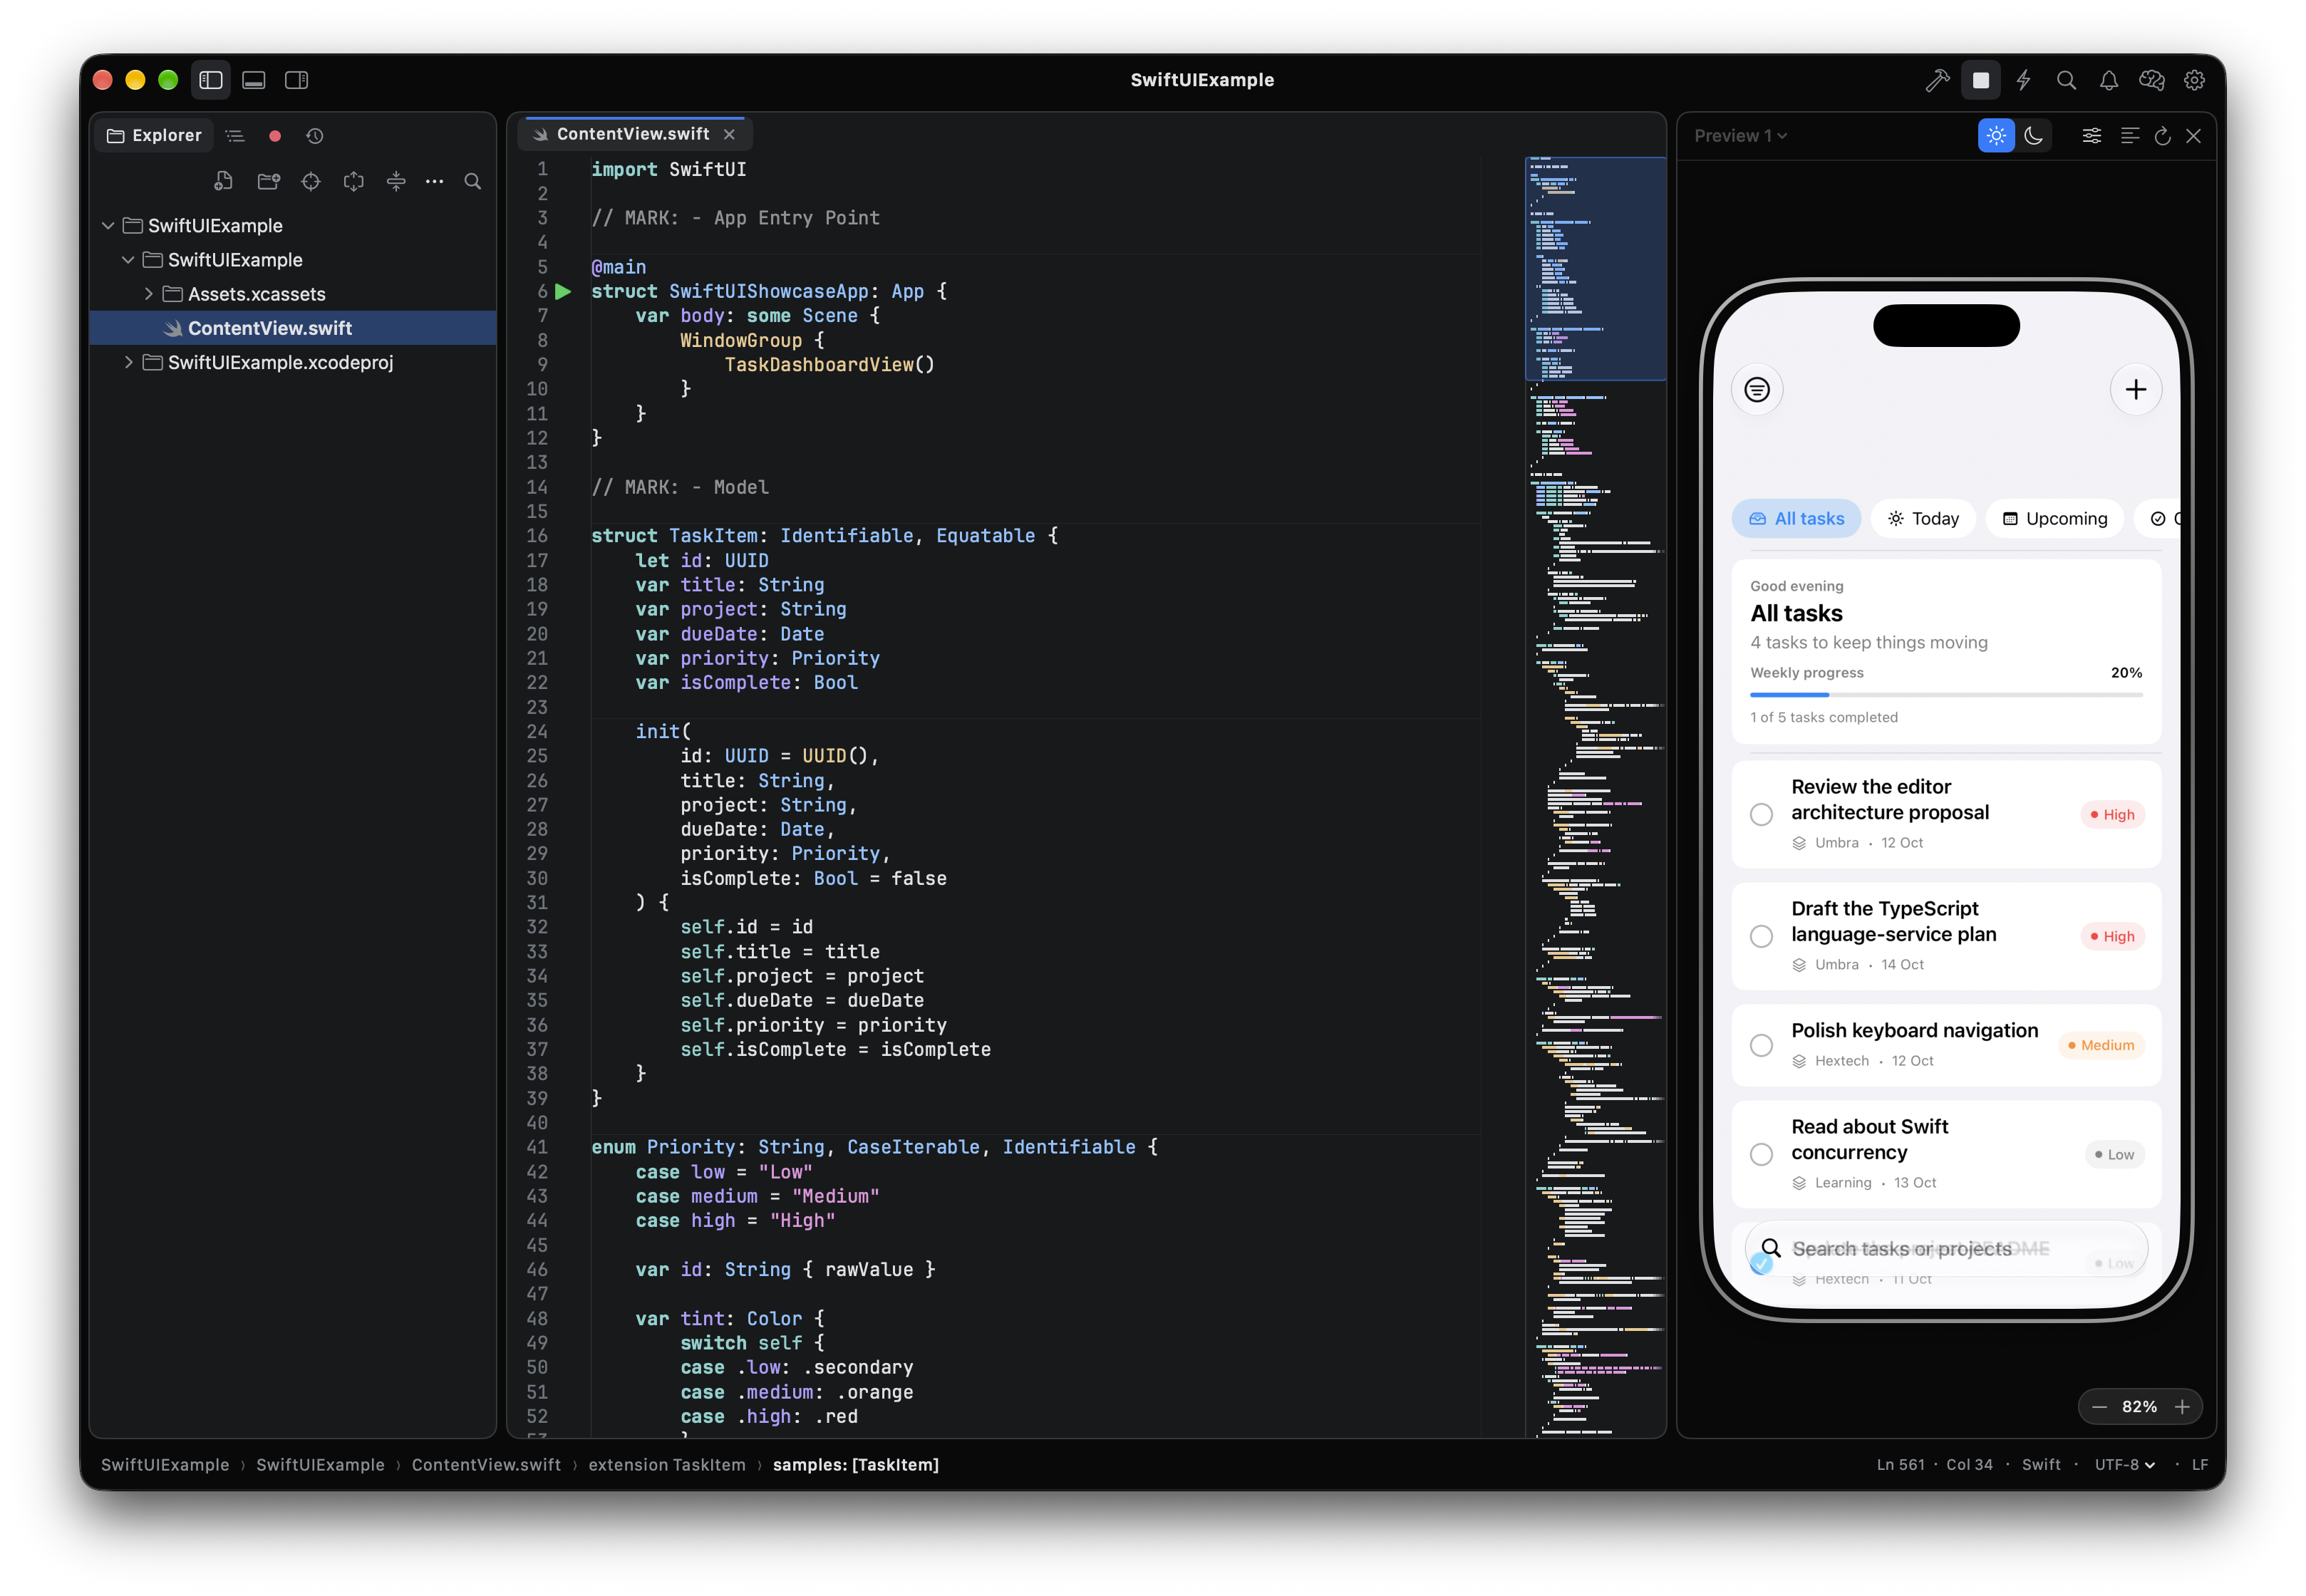
Task: Click the new file icon in Explorer toolbar
Action: click(x=224, y=181)
